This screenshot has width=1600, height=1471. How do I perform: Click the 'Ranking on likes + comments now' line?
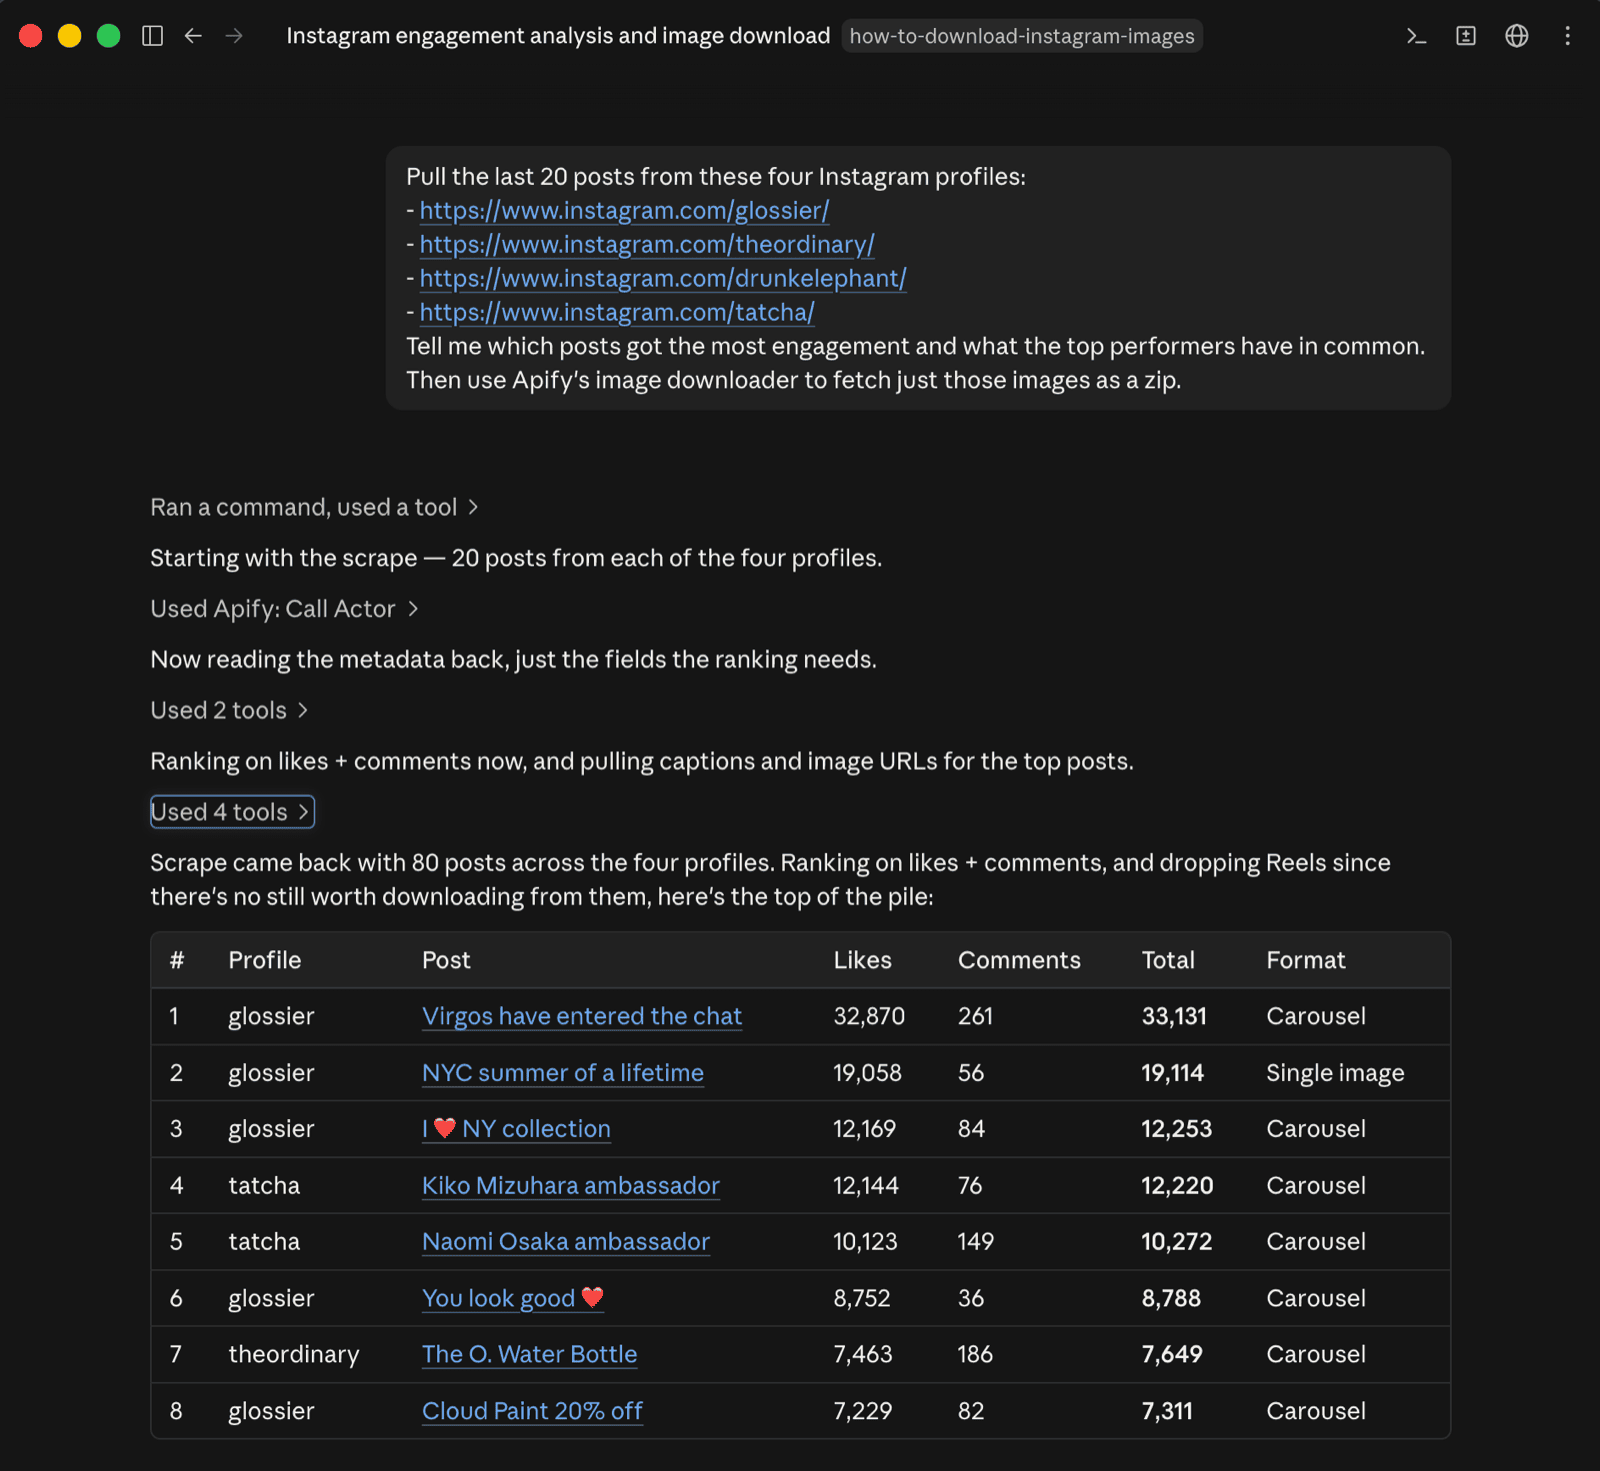[x=642, y=761]
